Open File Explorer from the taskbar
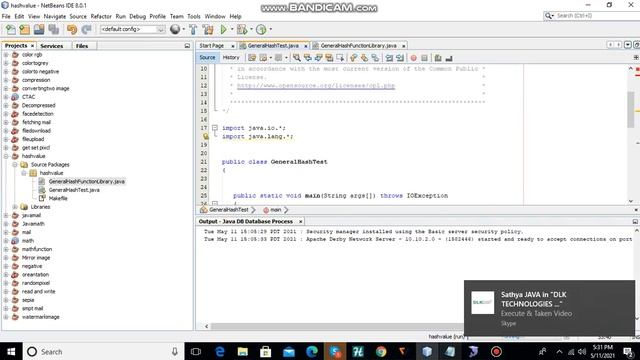This screenshot has width=640, height=360. point(242,351)
